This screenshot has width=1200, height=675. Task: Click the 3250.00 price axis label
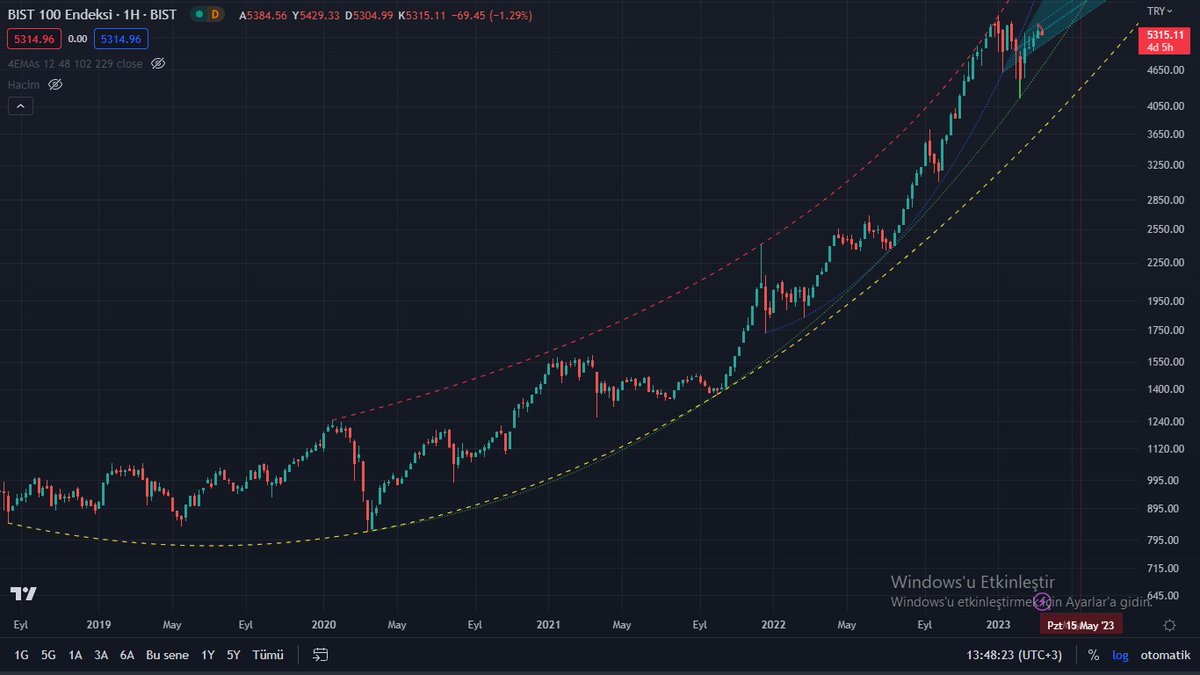click(1166, 165)
